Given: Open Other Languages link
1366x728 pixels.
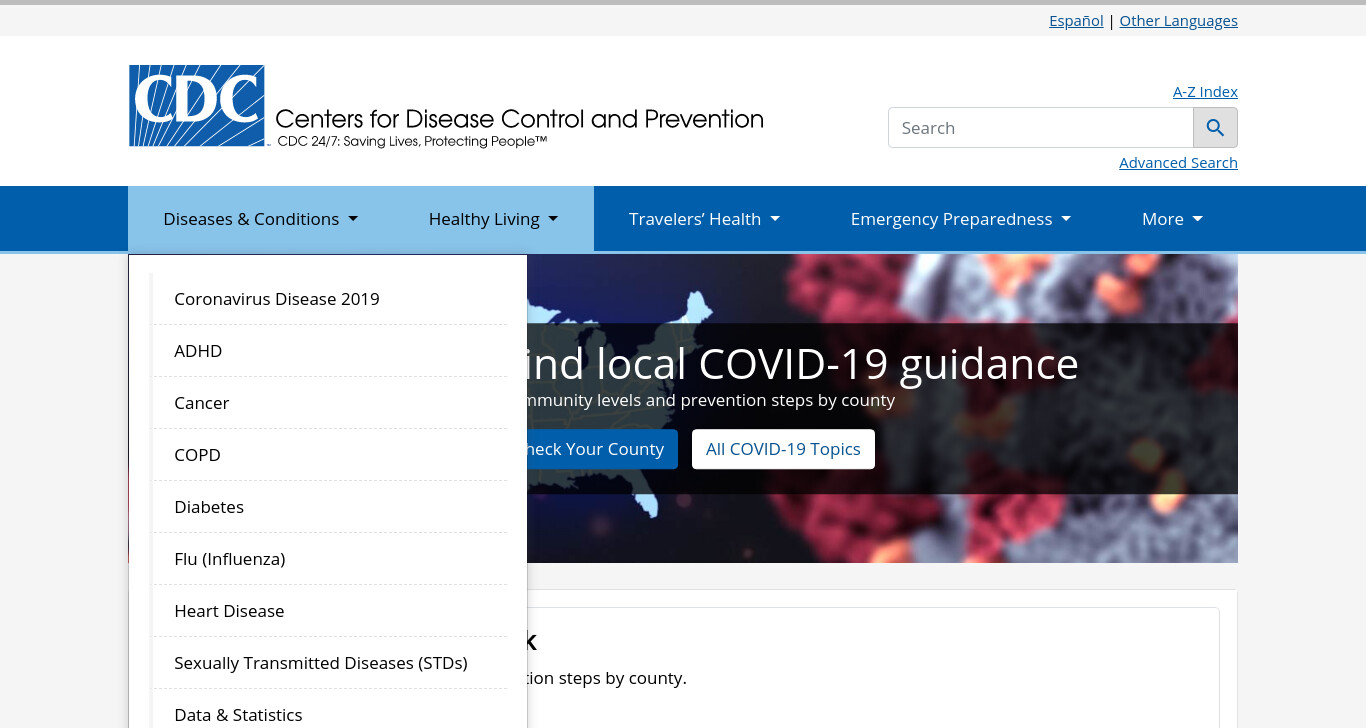Looking at the screenshot, I should (x=1178, y=21).
